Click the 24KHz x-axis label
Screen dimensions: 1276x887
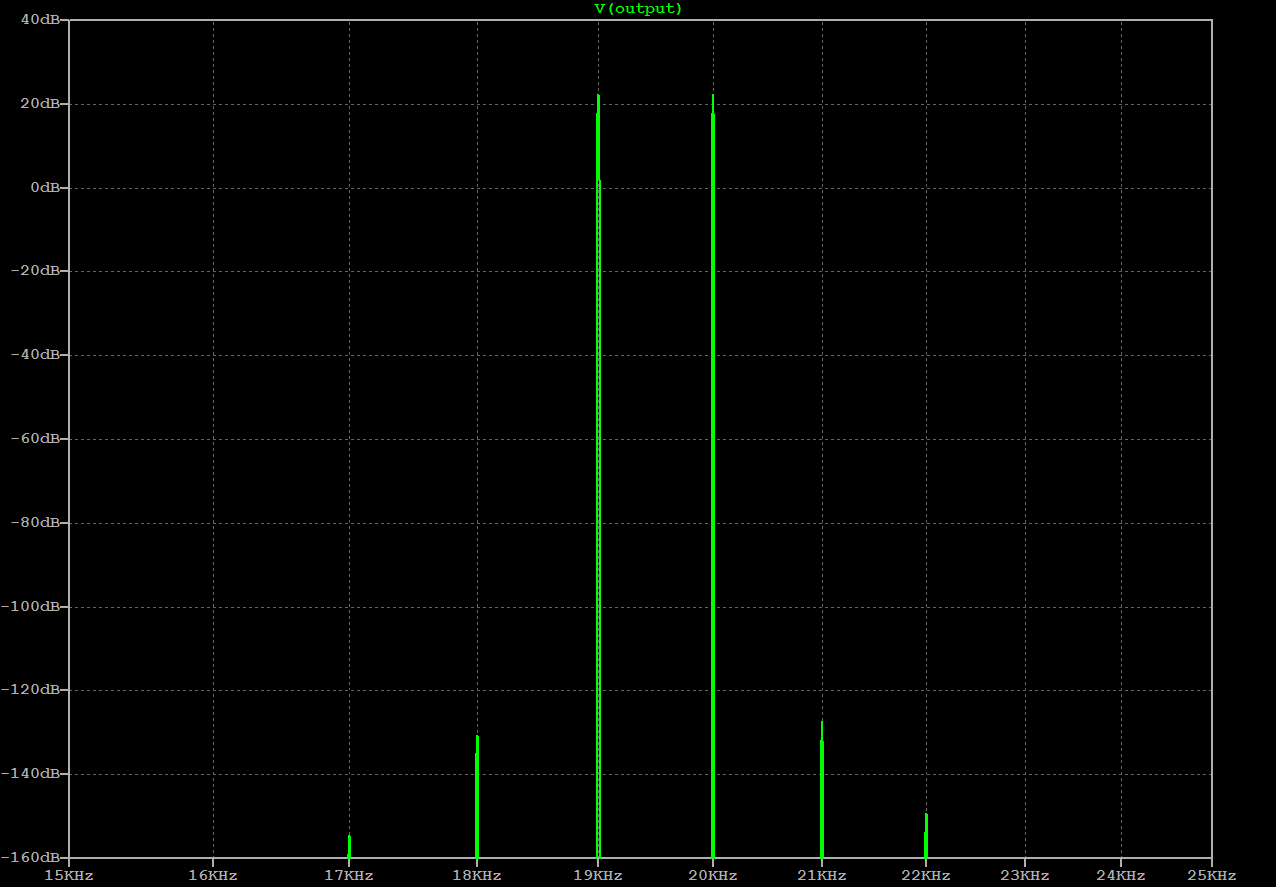[1121, 876]
